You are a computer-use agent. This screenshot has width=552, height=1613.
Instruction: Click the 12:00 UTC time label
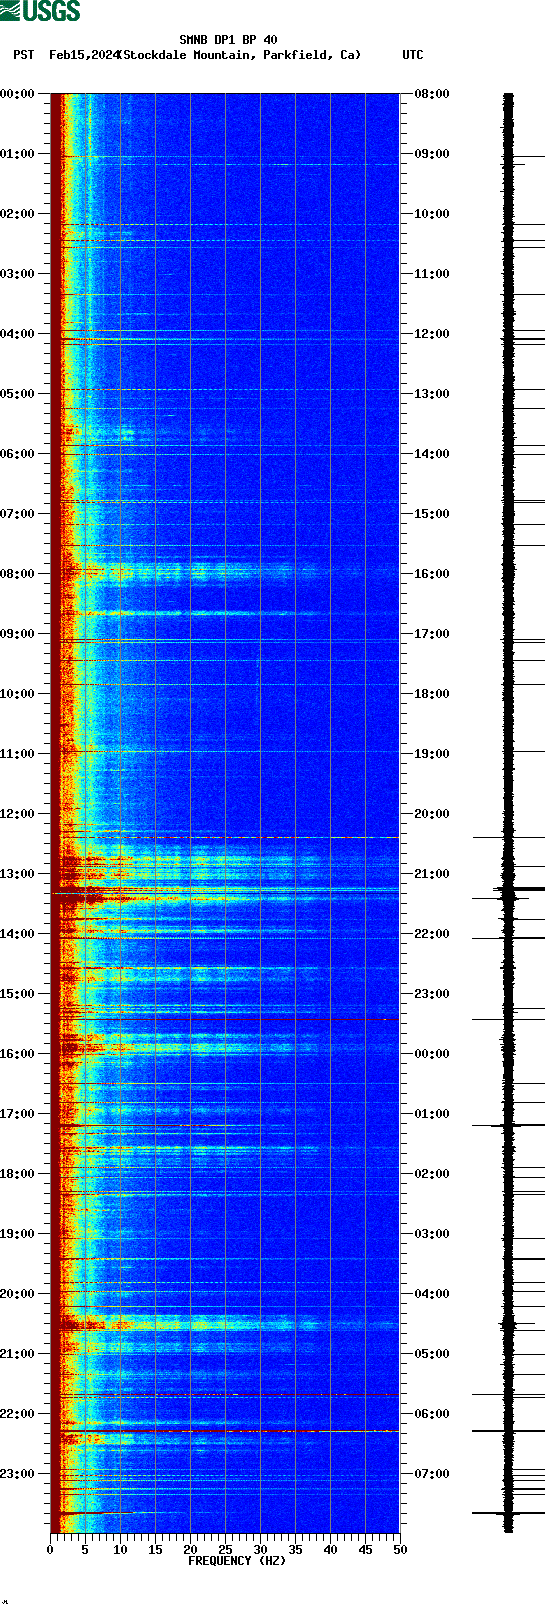click(432, 334)
